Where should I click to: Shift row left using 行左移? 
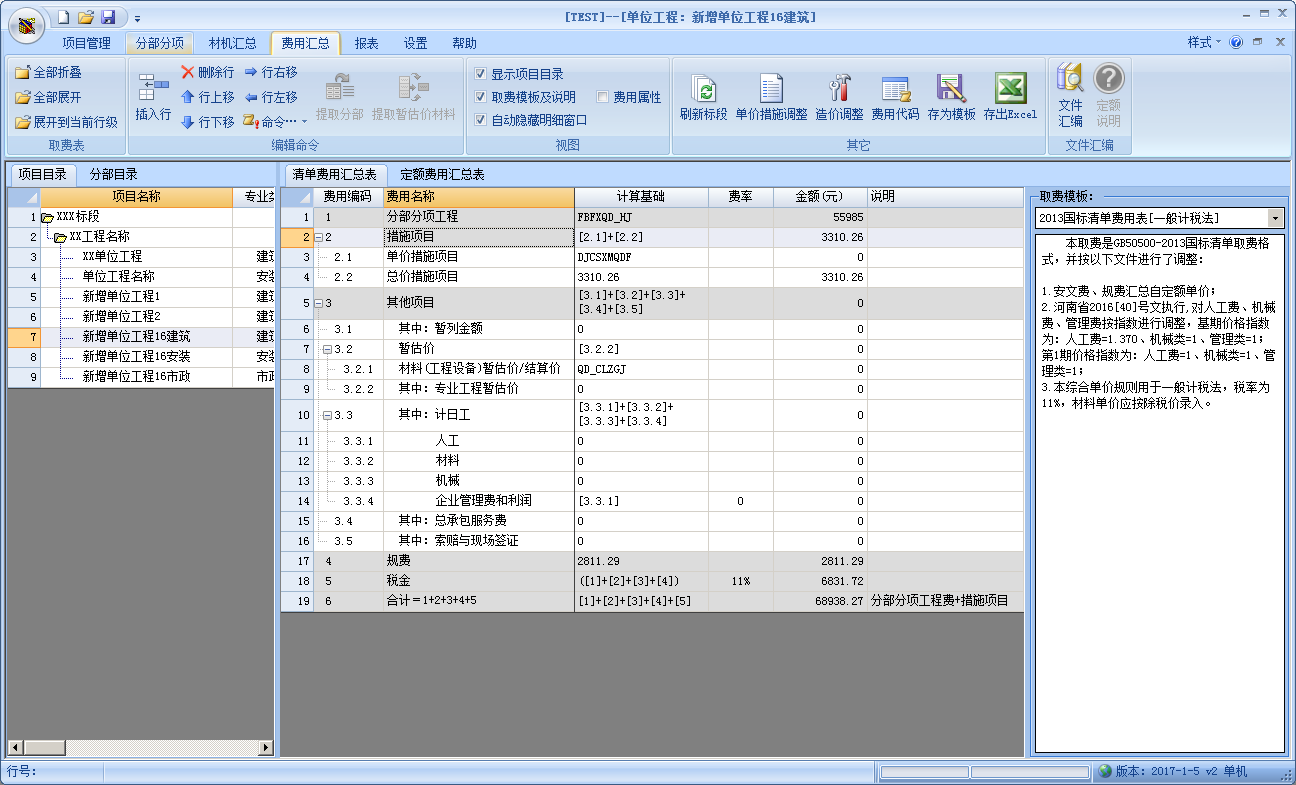click(271, 97)
